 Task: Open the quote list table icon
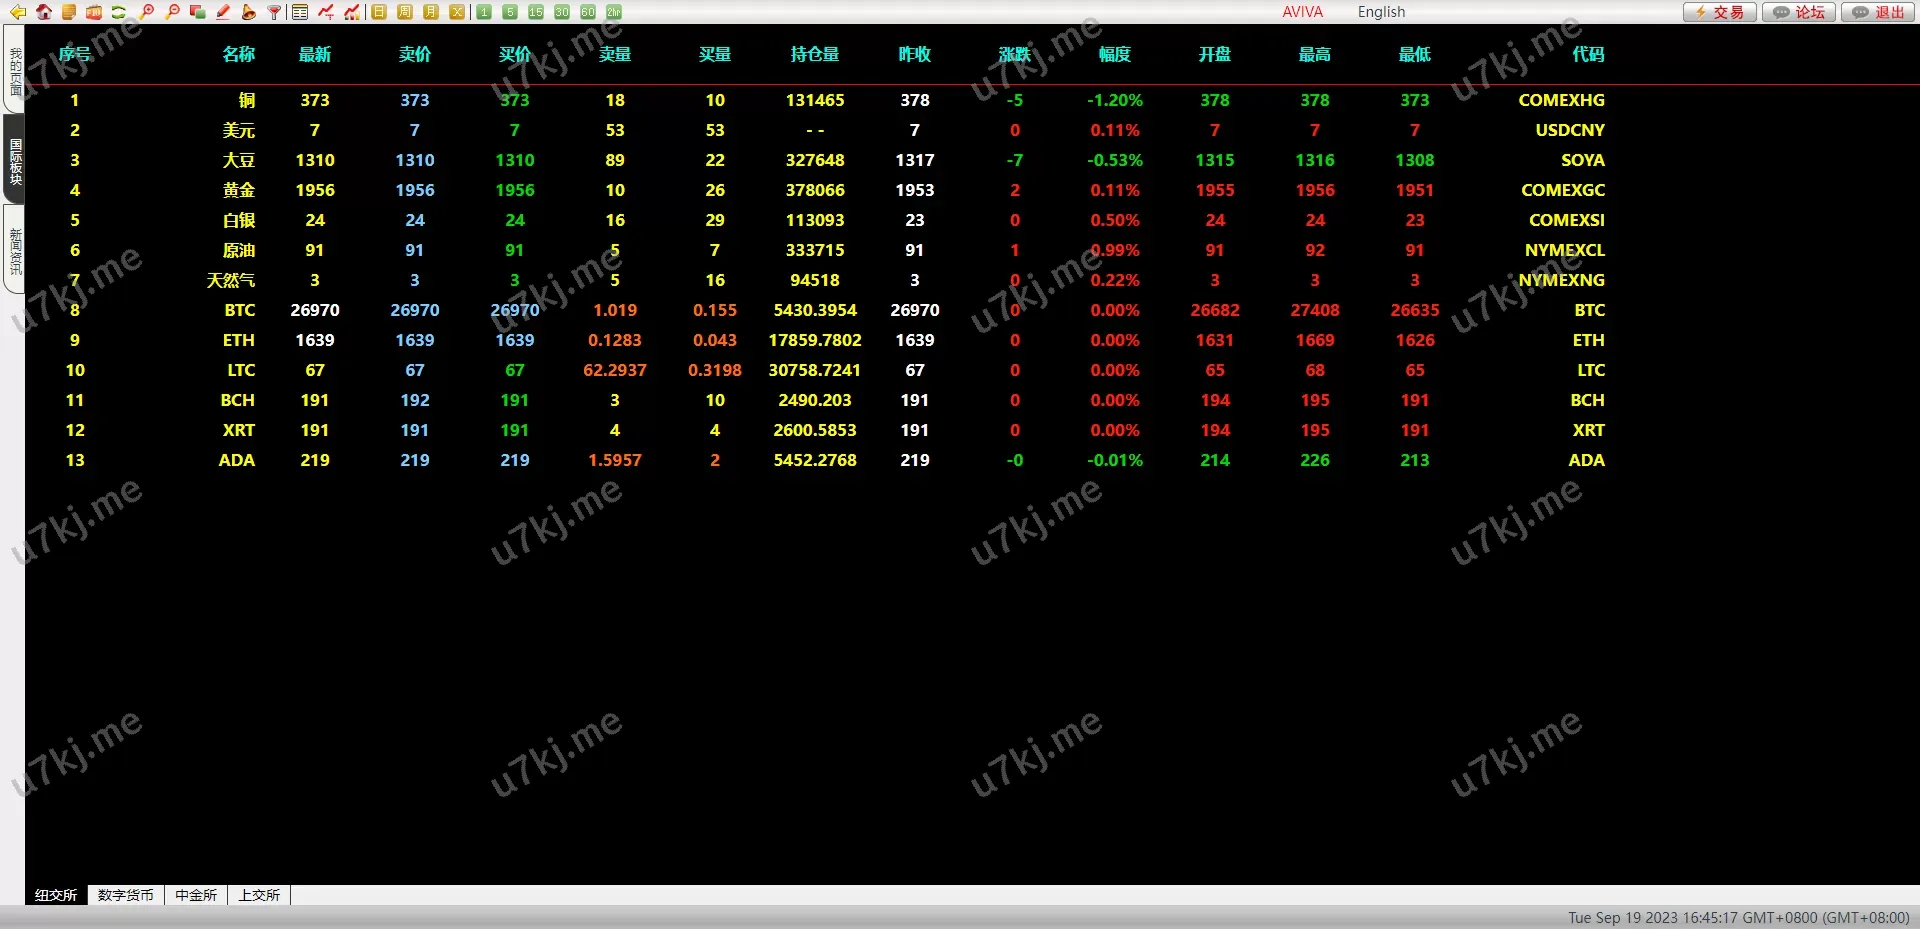coord(300,12)
